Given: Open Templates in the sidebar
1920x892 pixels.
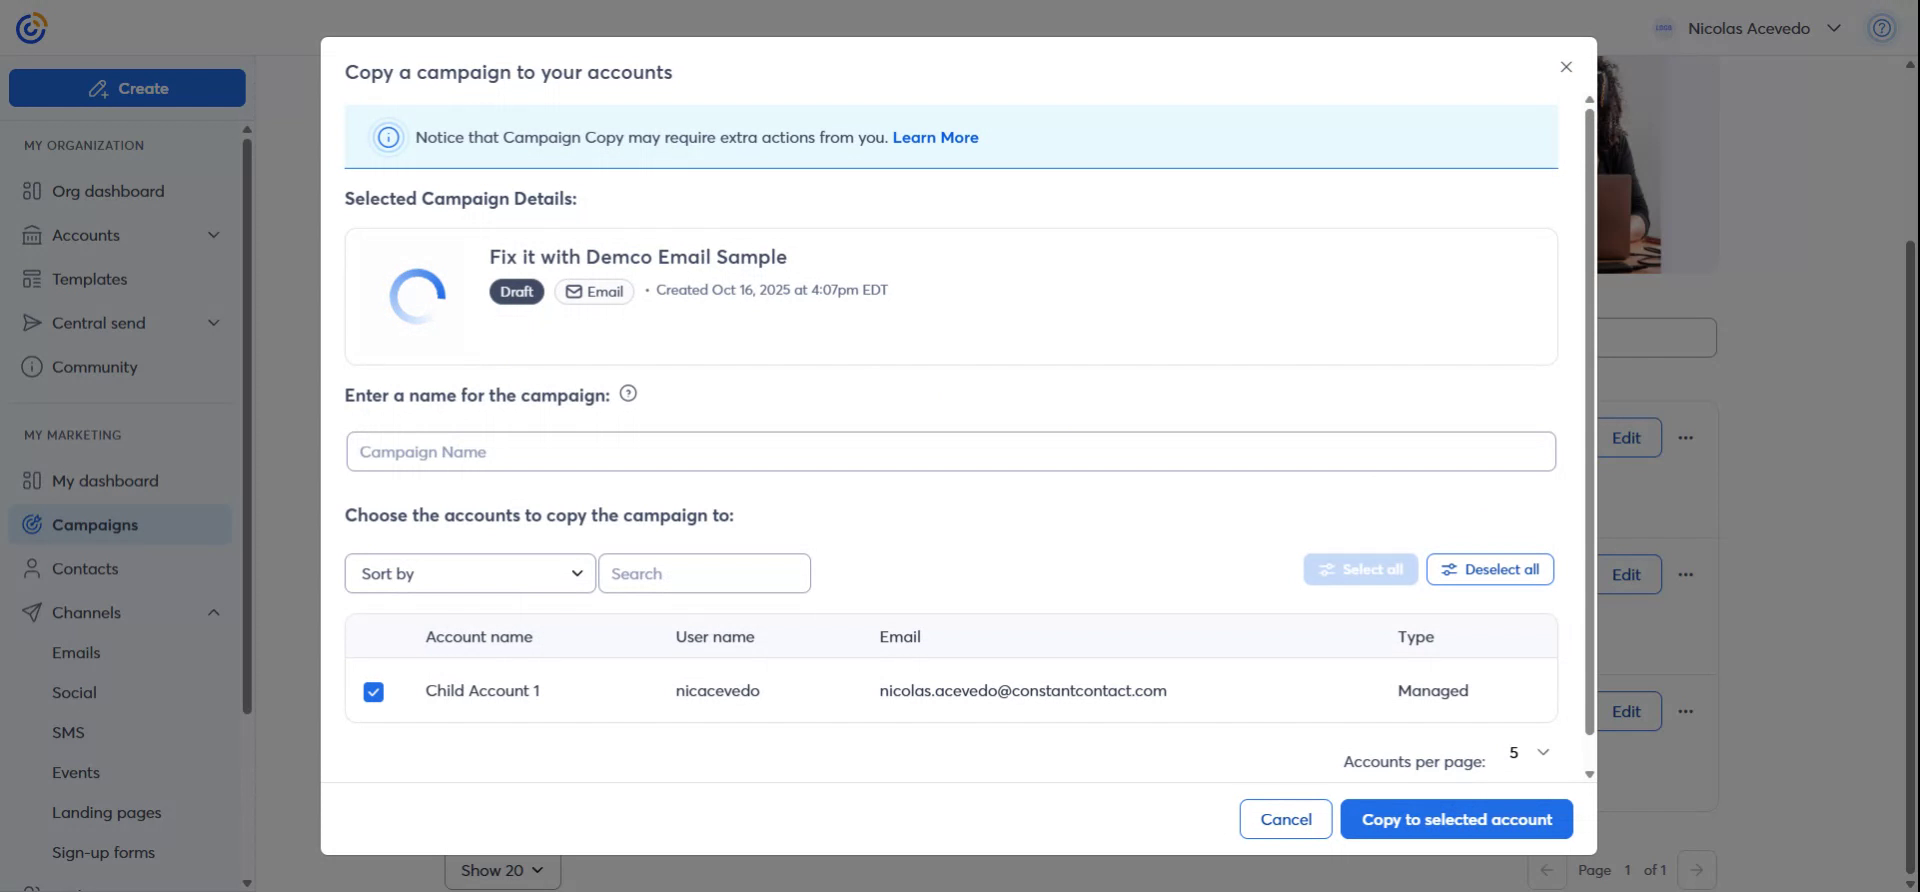Looking at the screenshot, I should click(89, 279).
